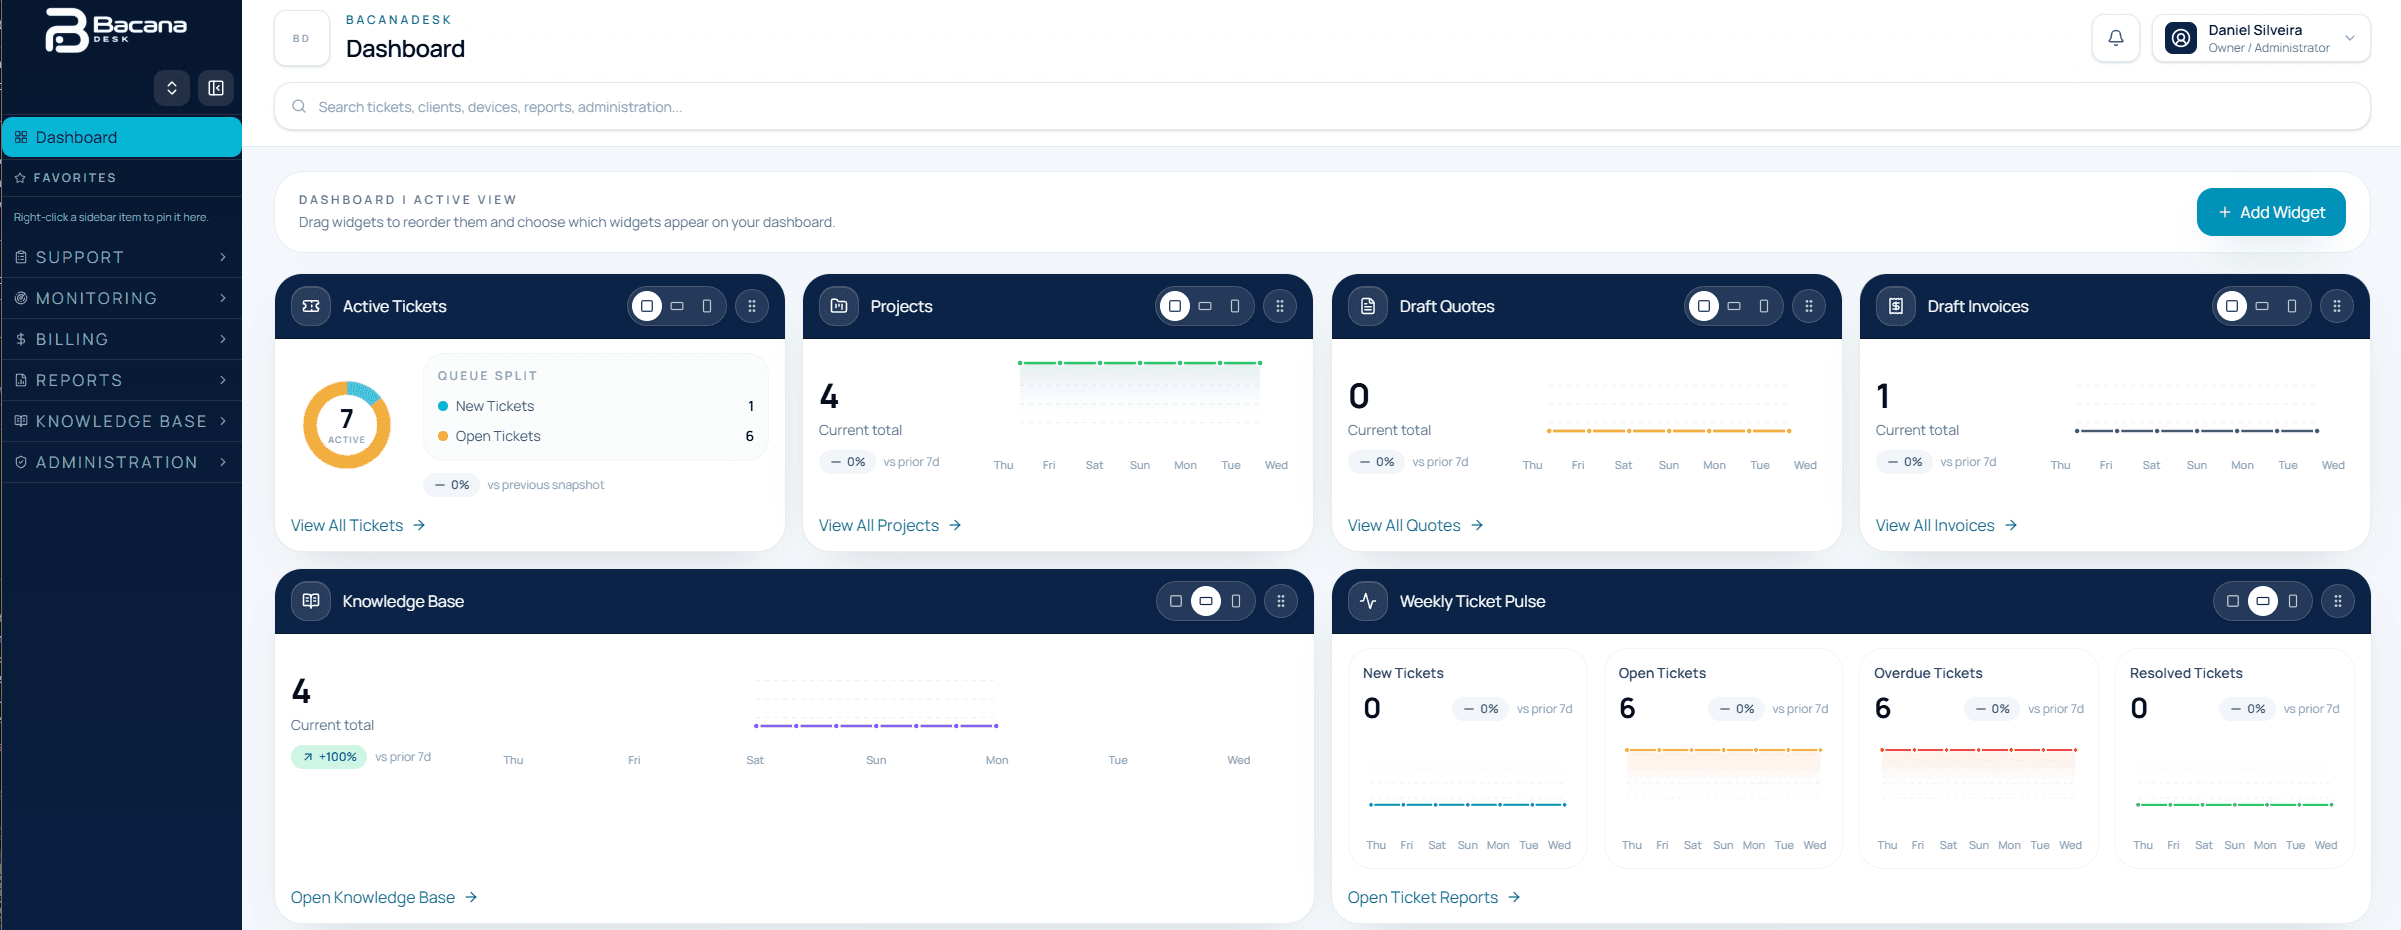Click the Draft Quotes document icon
Image resolution: width=2401 pixels, height=930 pixels.
[x=1368, y=306]
